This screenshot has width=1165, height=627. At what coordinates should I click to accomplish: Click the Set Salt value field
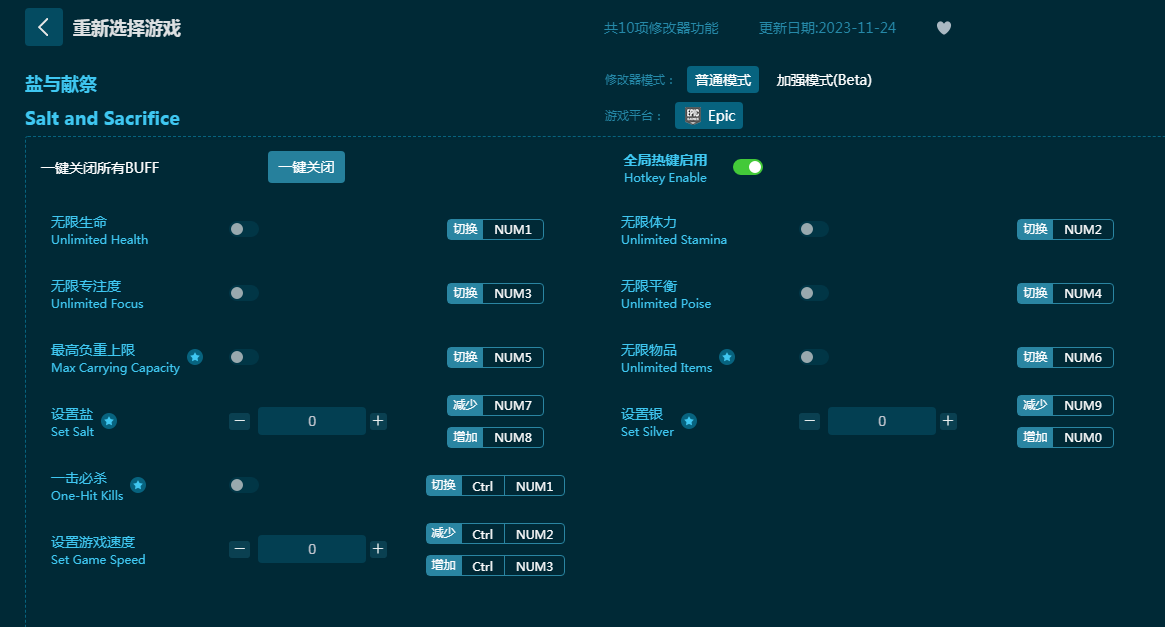pyautogui.click(x=312, y=421)
